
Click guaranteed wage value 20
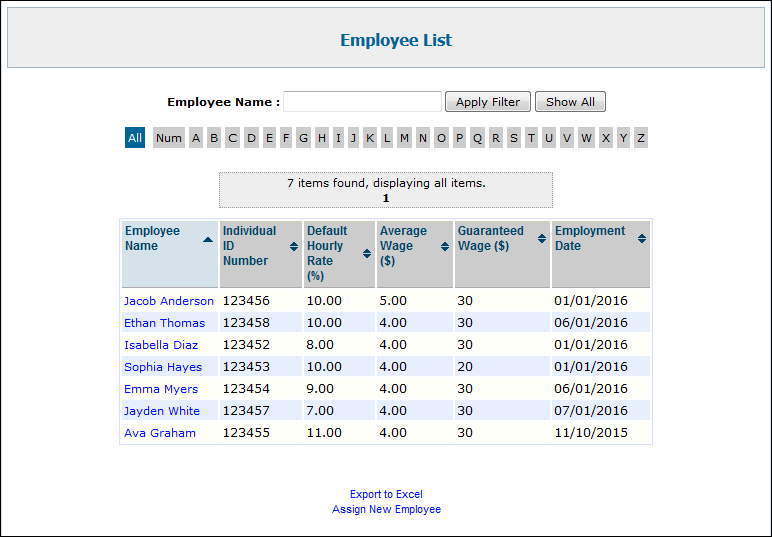click(x=465, y=367)
